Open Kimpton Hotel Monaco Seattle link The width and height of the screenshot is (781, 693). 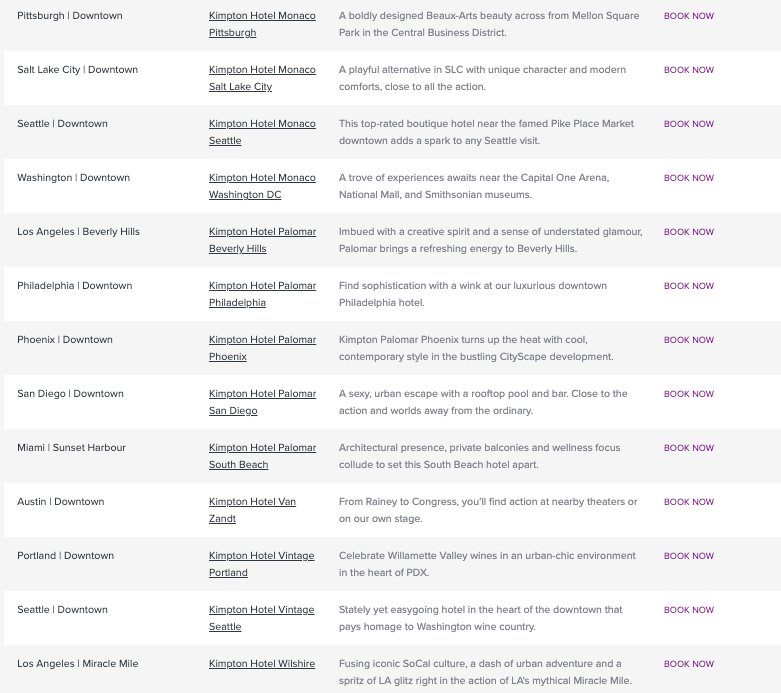click(262, 132)
